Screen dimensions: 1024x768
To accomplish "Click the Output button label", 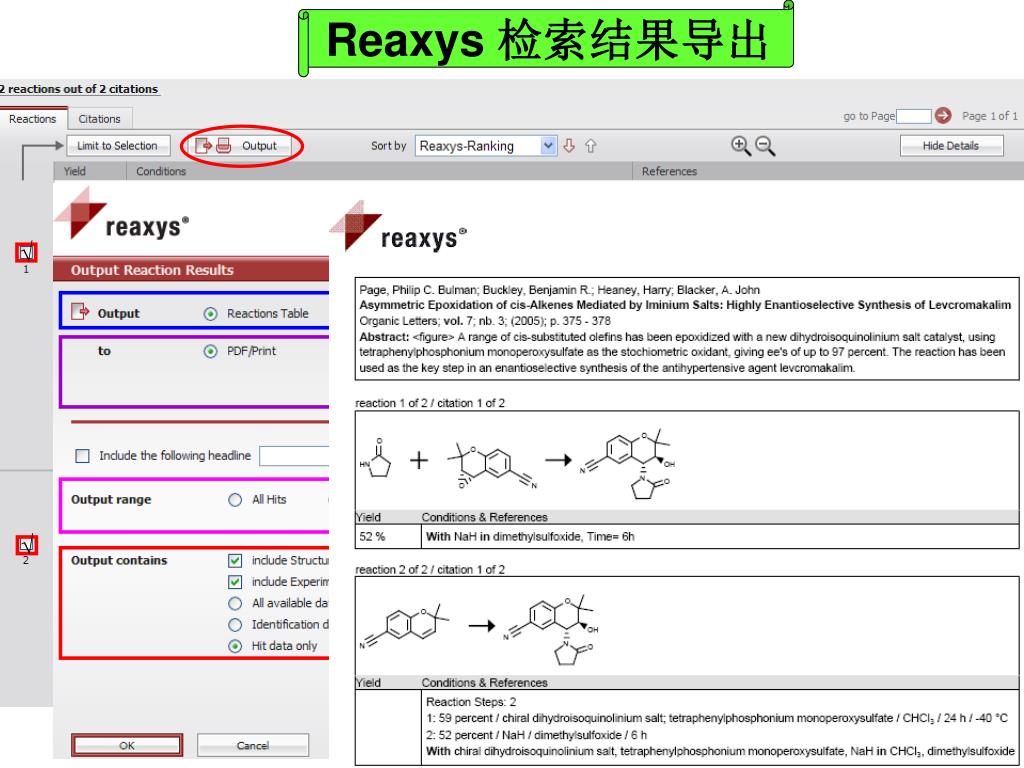I will point(259,146).
